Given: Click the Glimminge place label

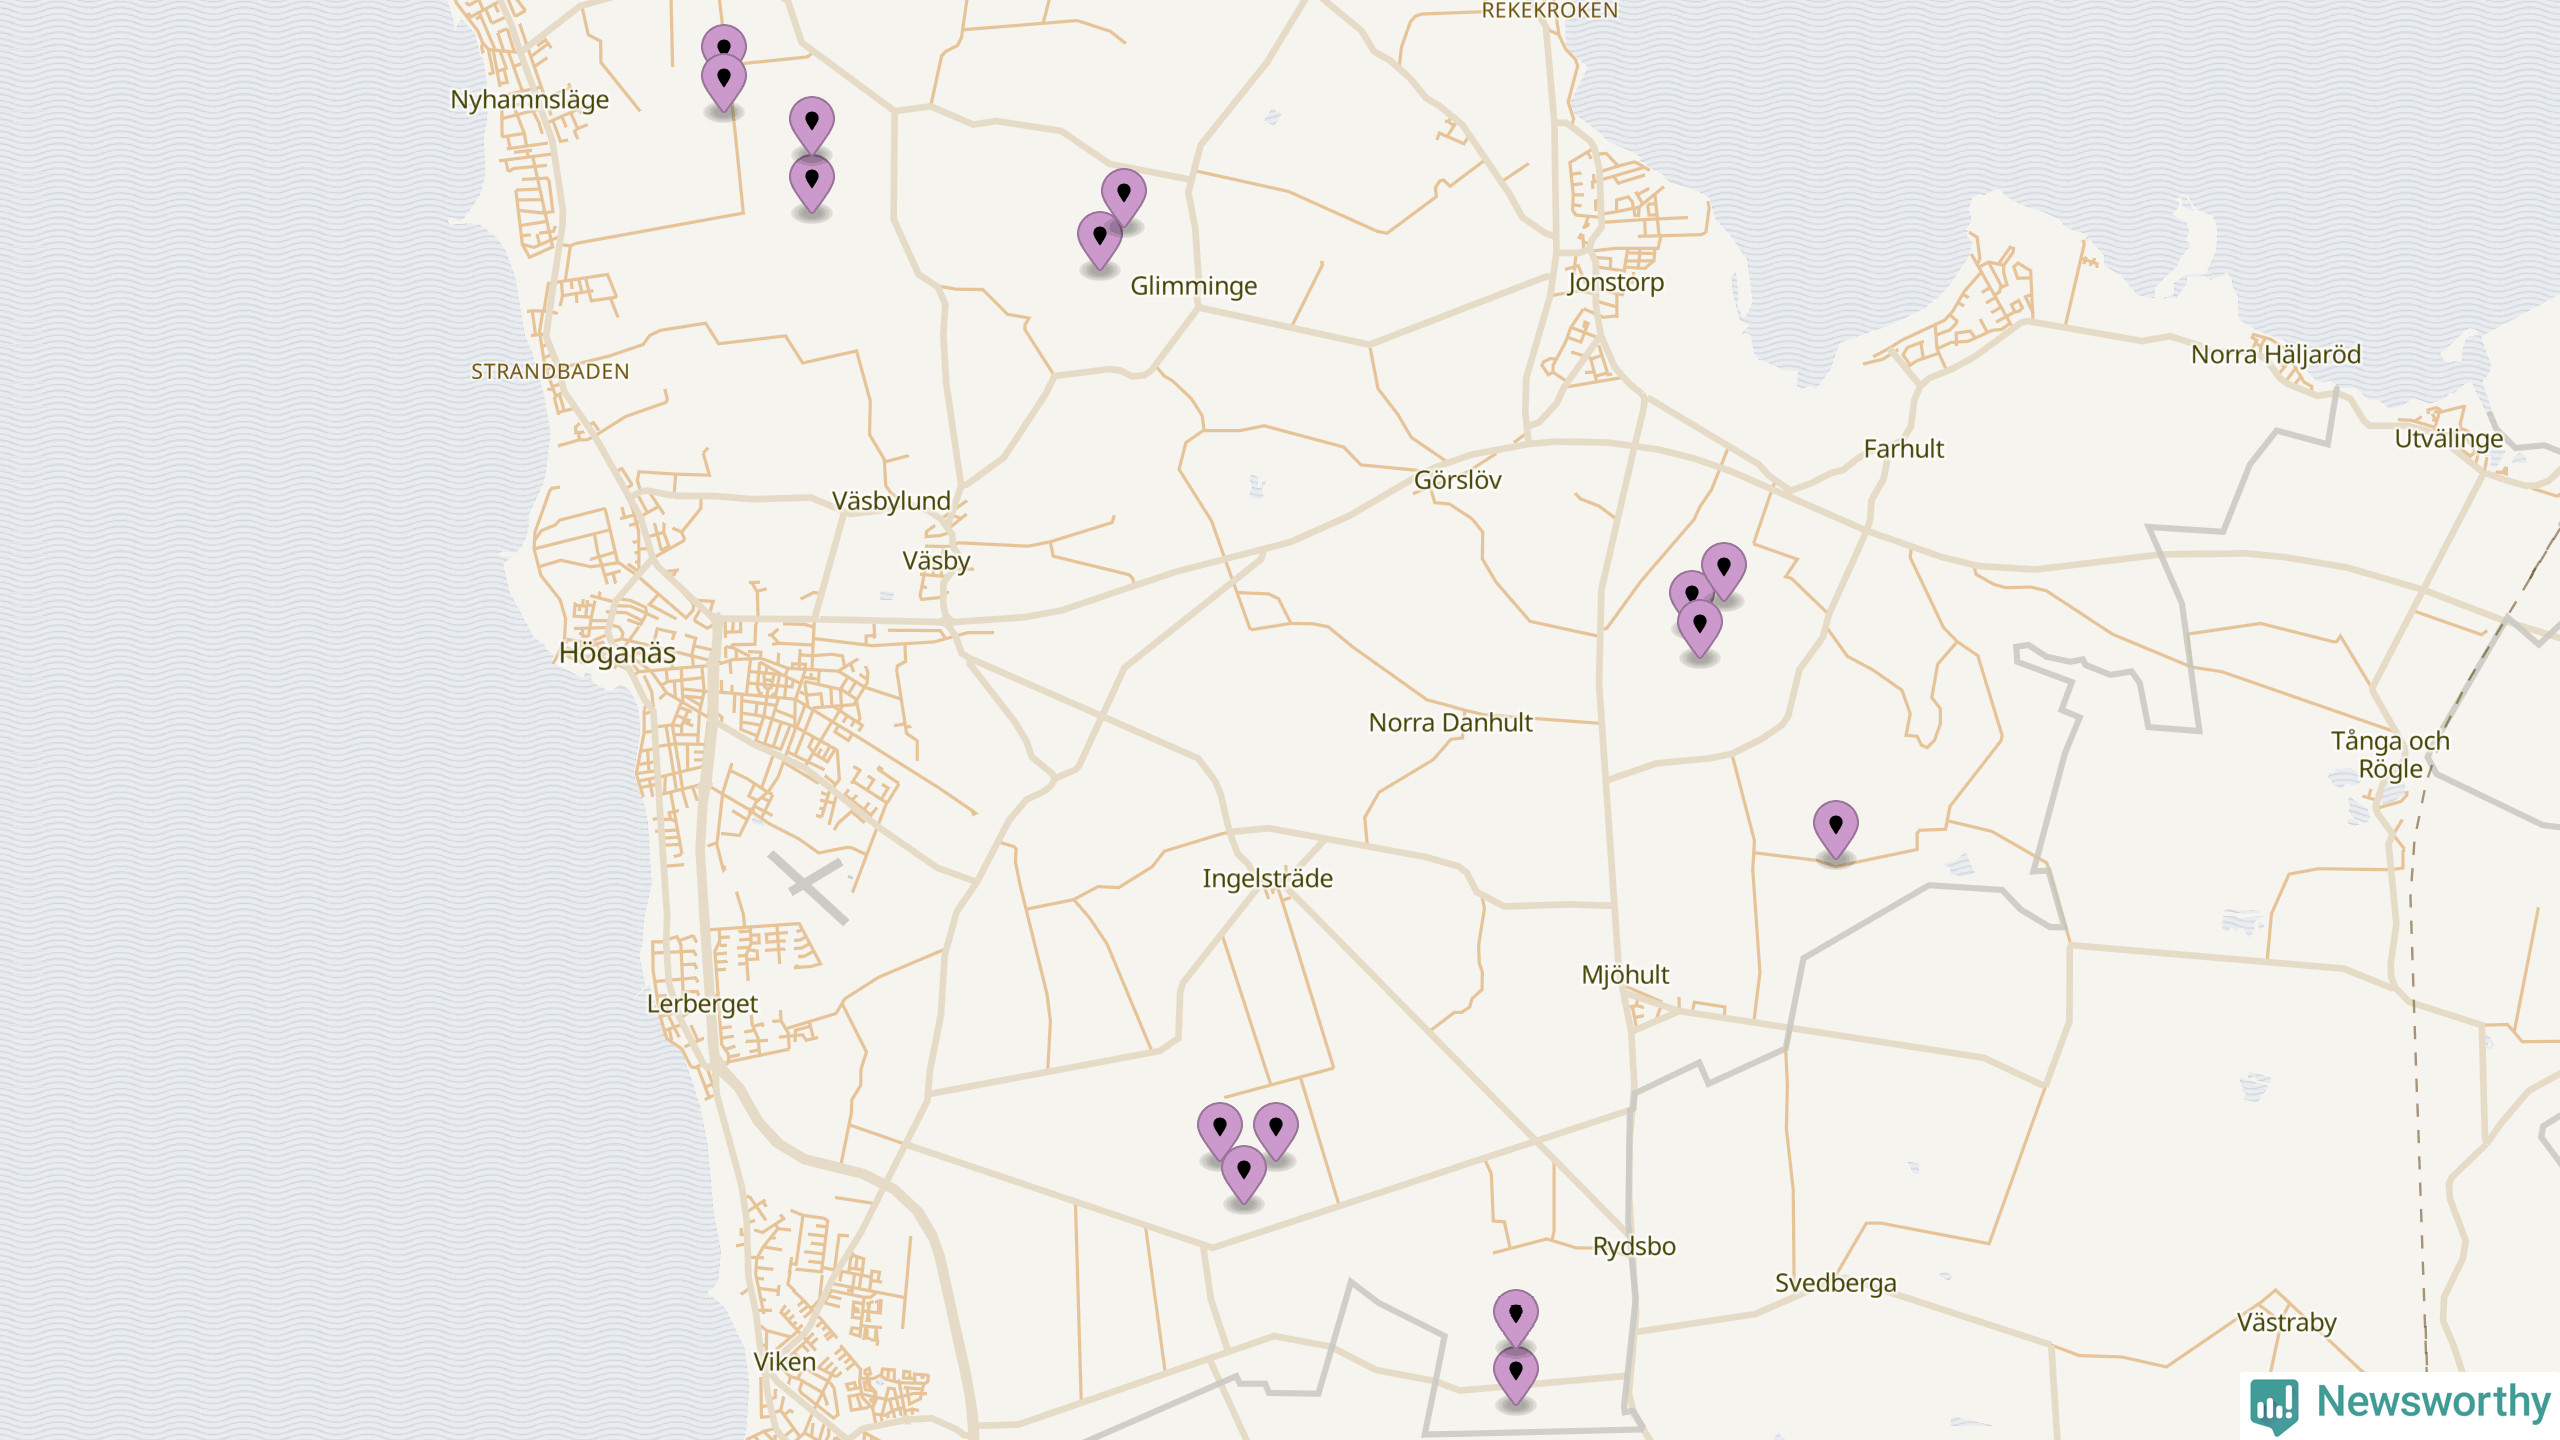Looking at the screenshot, I should click(1193, 286).
